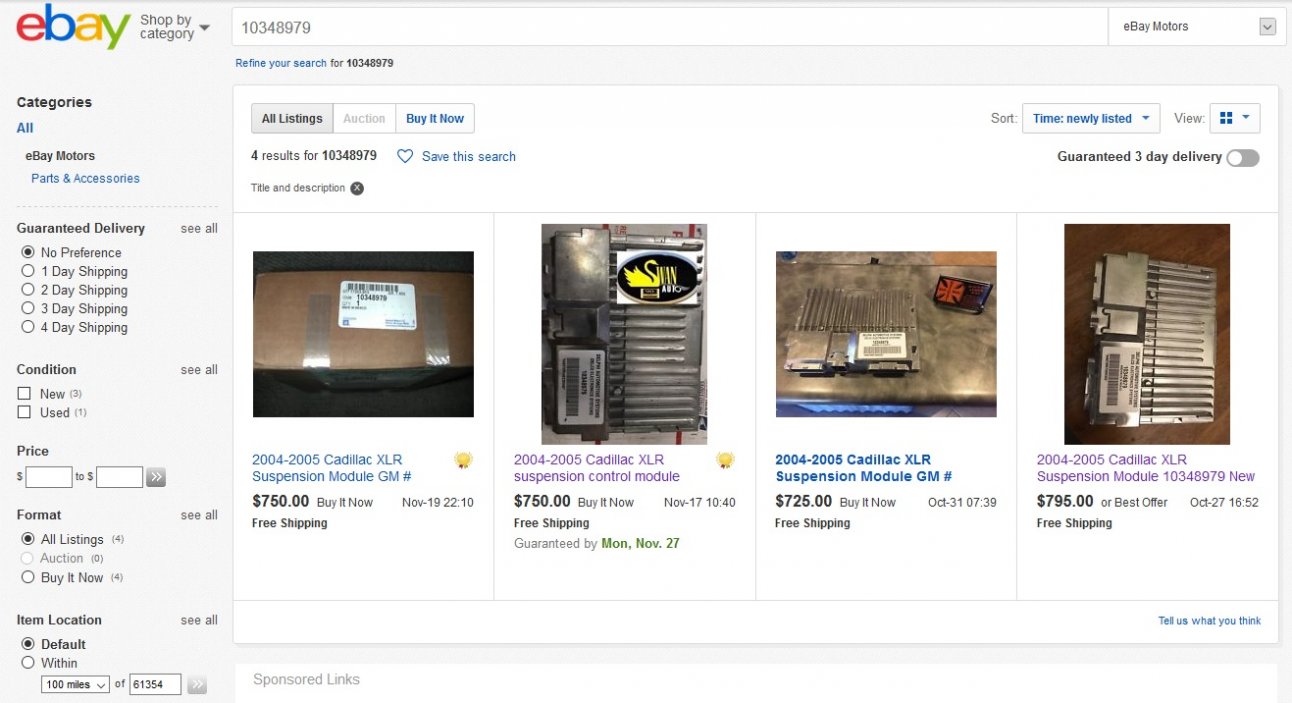Open Sort Time: newly listed dropdown
The image size is (1292, 703).
[1091, 119]
